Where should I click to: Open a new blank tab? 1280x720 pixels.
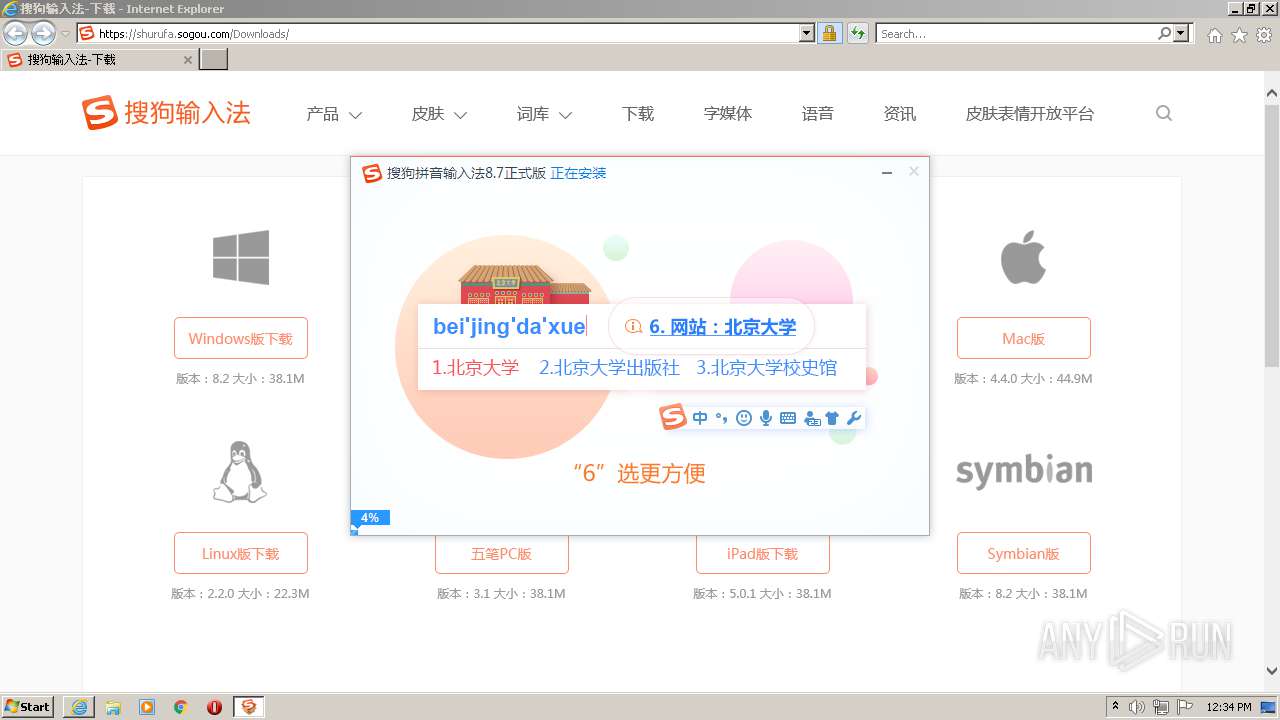(214, 60)
